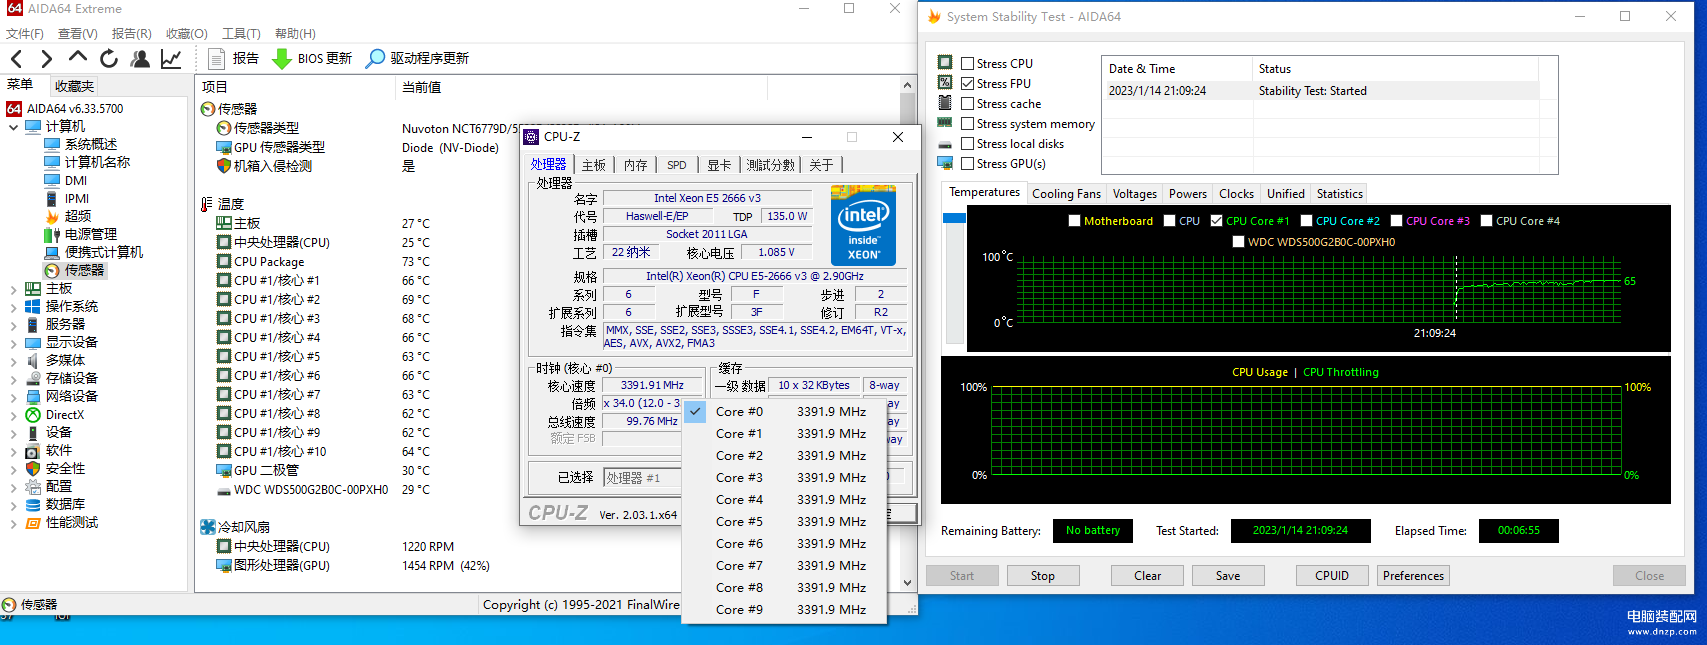Expand the 显示设备 tree node
The width and height of the screenshot is (1707, 645).
(13, 343)
